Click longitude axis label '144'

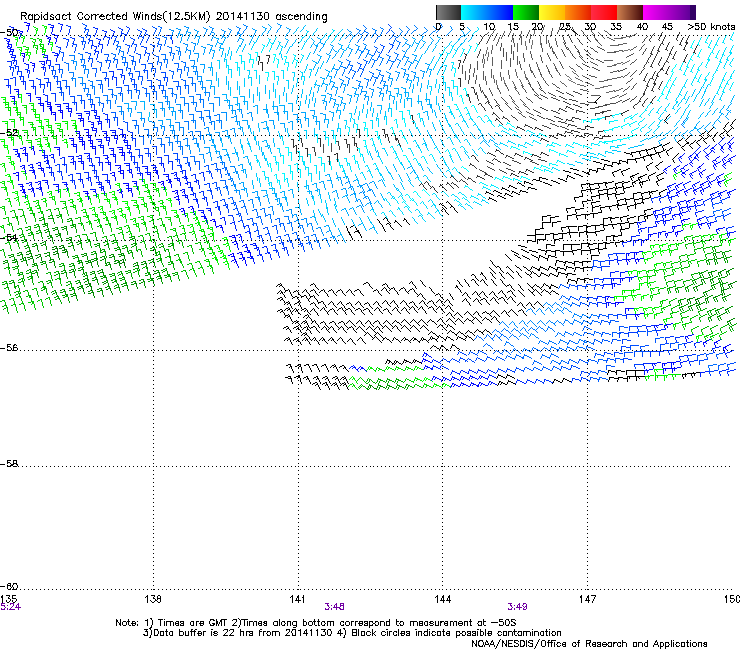tap(442, 599)
